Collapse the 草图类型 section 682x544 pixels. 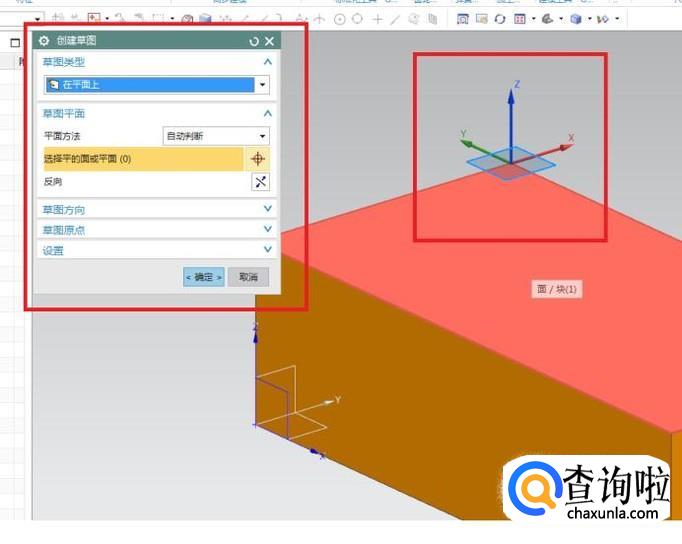[267, 62]
